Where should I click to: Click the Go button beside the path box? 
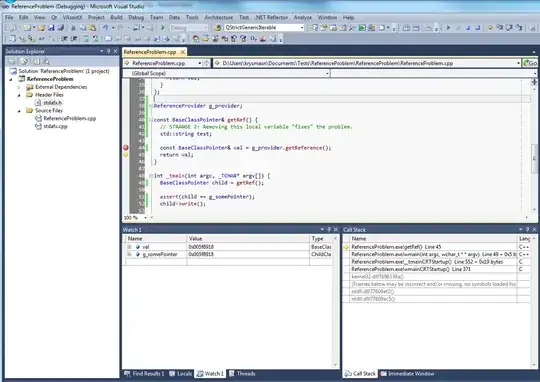click(x=530, y=63)
